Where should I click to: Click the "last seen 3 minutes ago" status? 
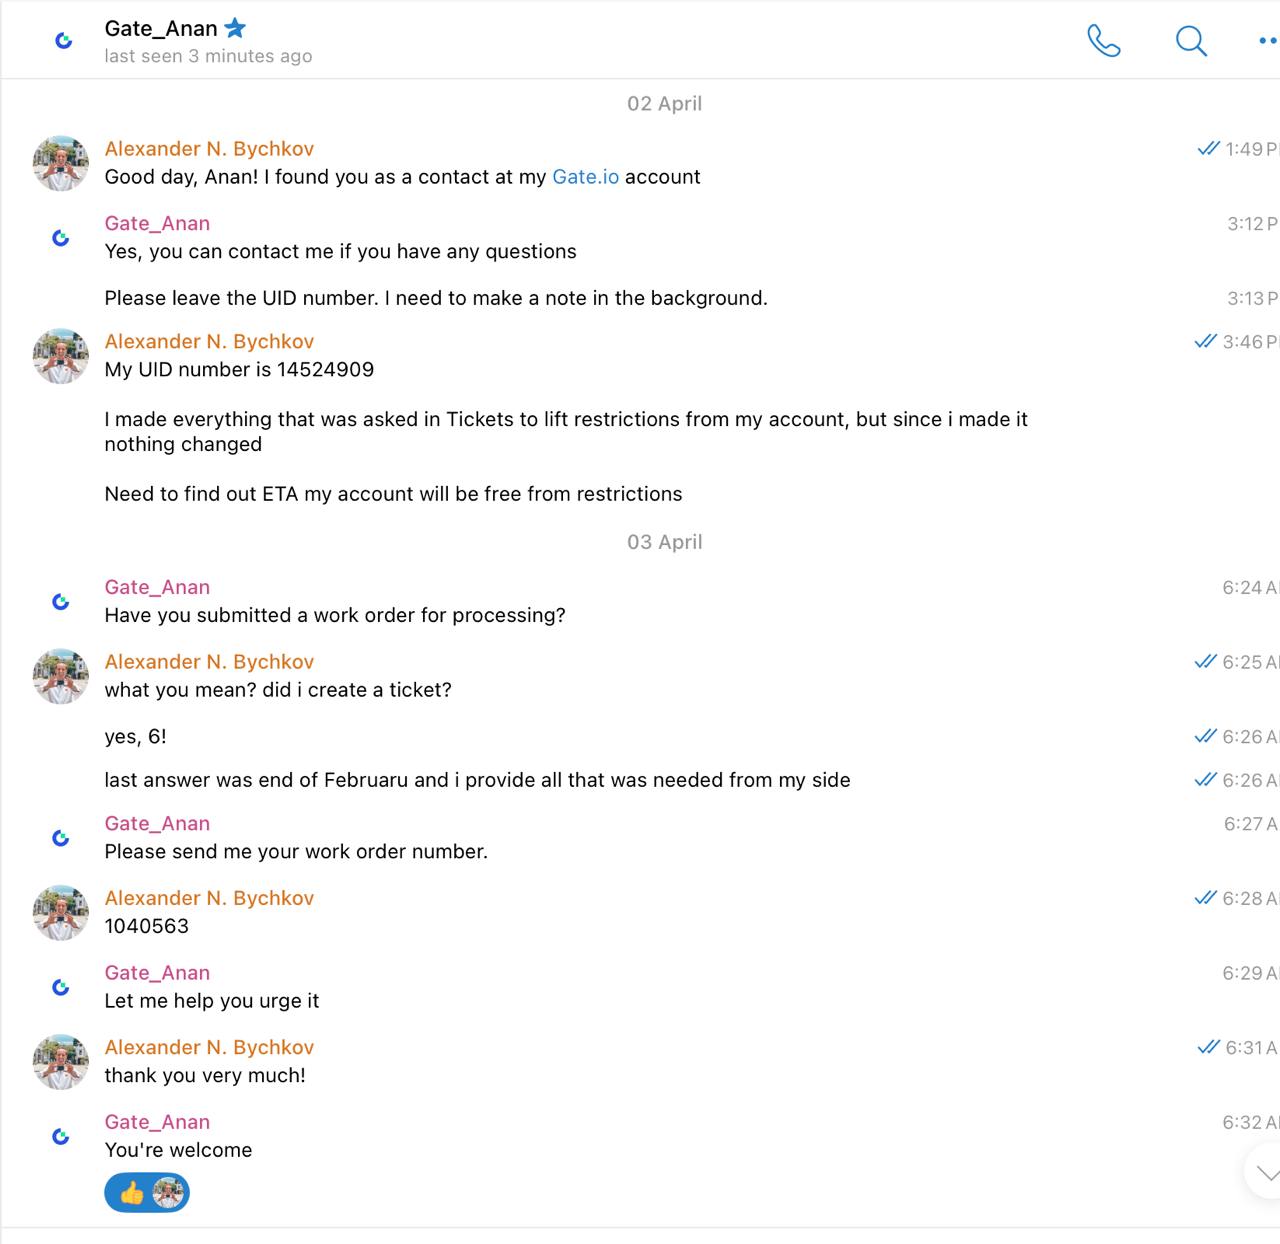[208, 57]
